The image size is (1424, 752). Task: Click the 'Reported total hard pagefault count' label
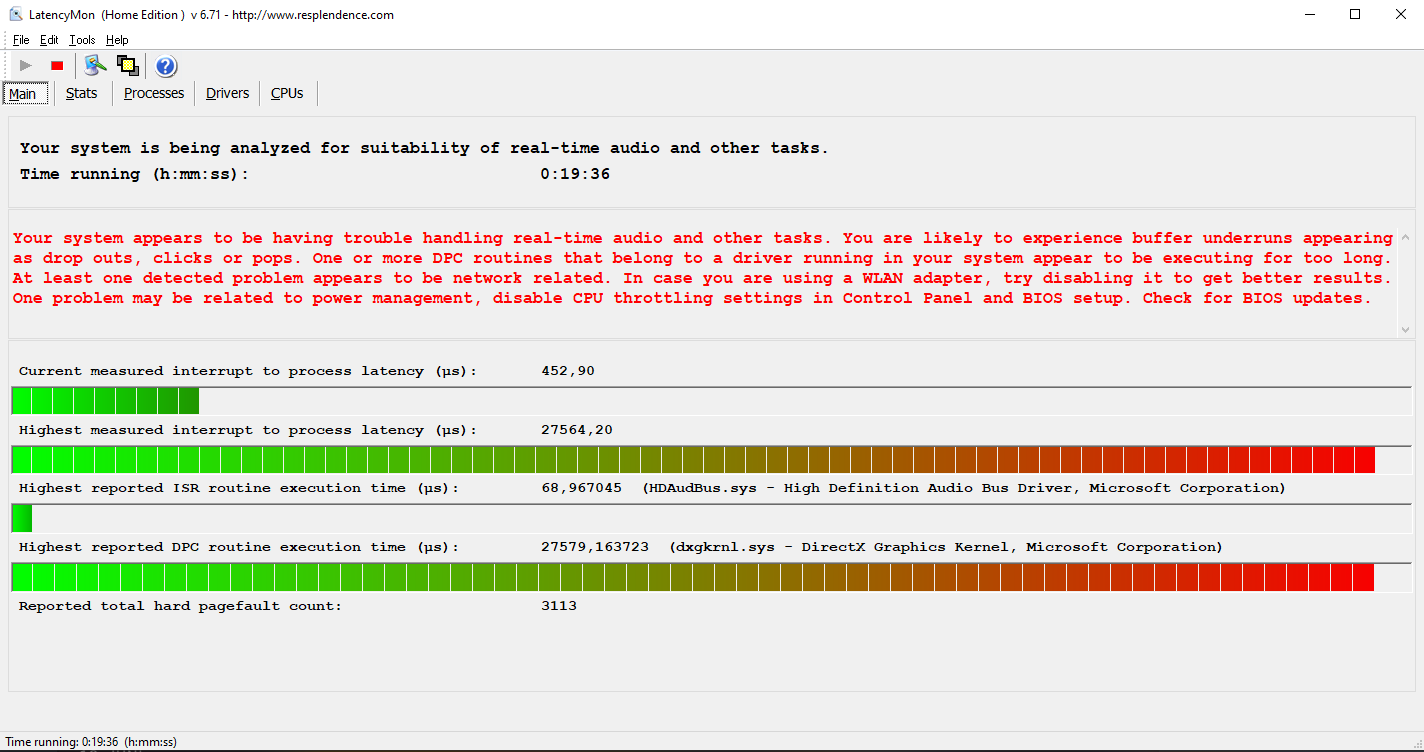(x=180, y=606)
